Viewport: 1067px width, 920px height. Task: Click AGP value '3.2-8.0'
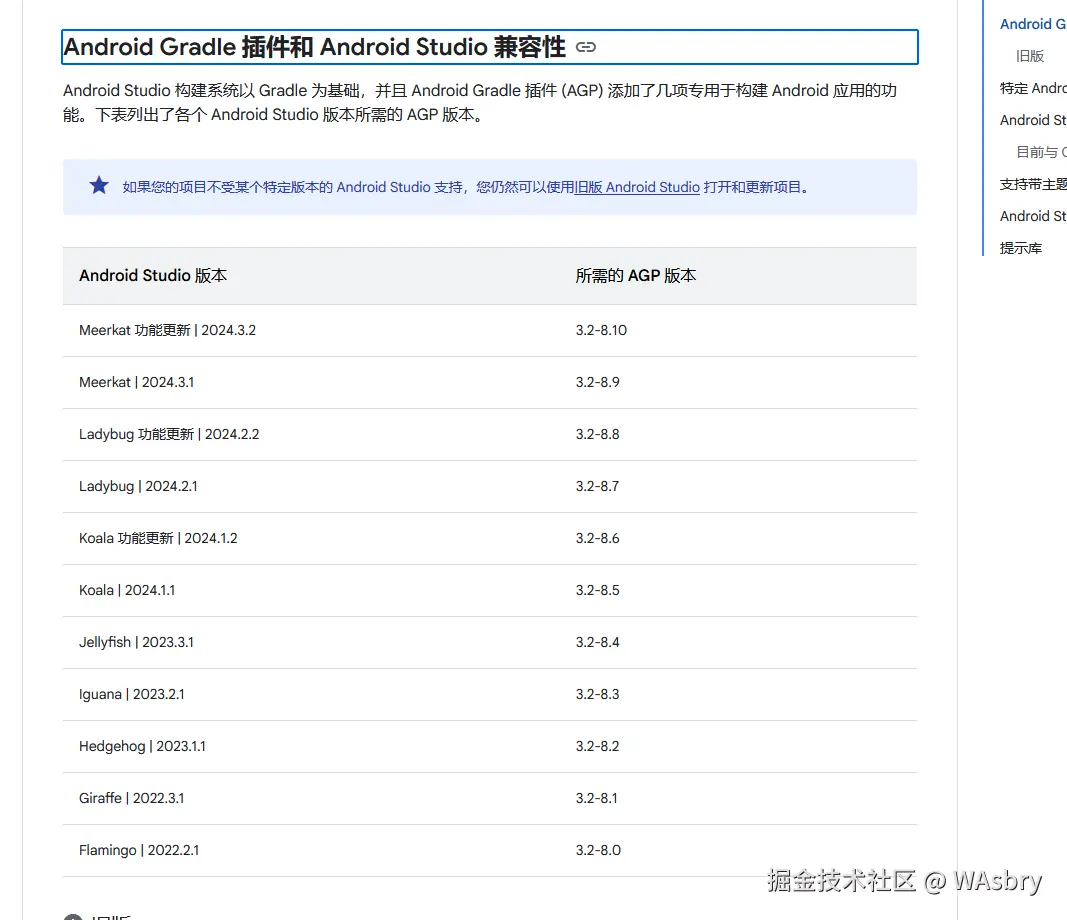(598, 851)
